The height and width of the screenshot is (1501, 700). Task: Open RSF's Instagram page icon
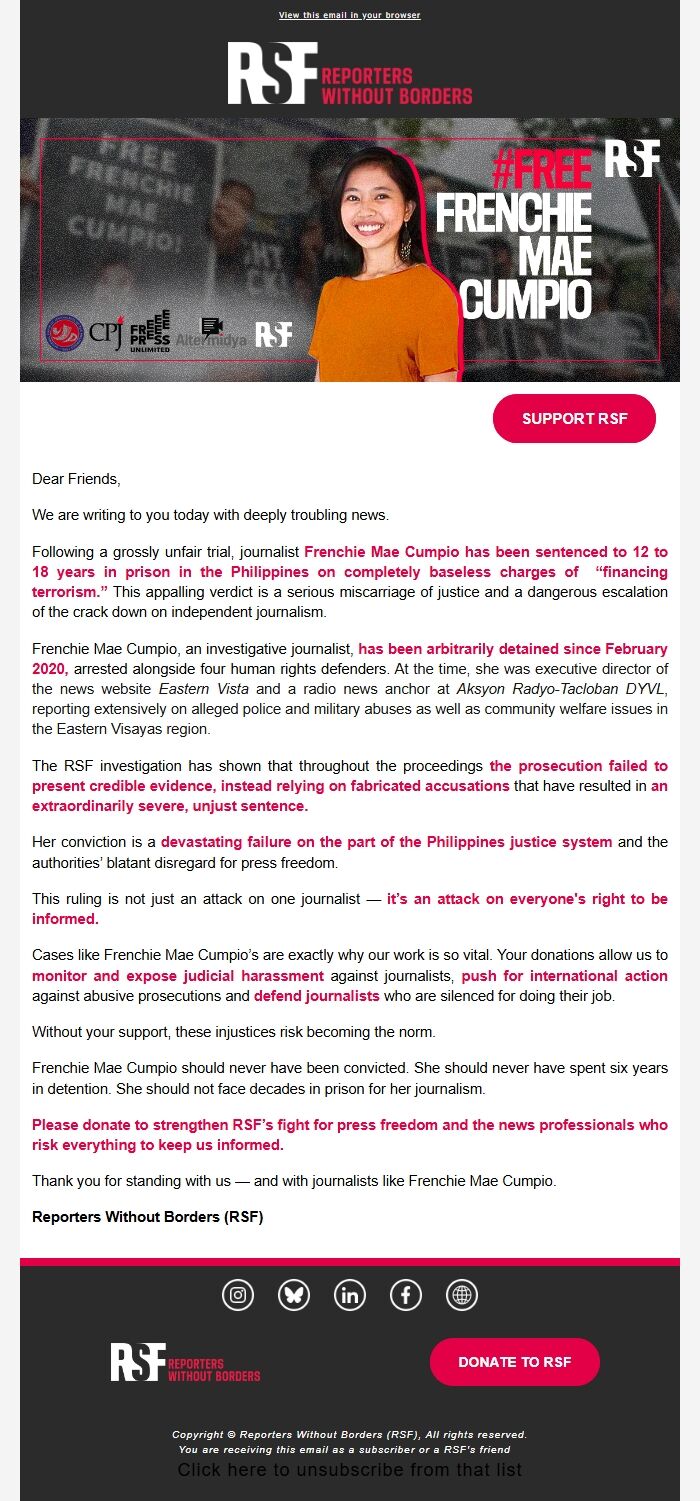236,1295
